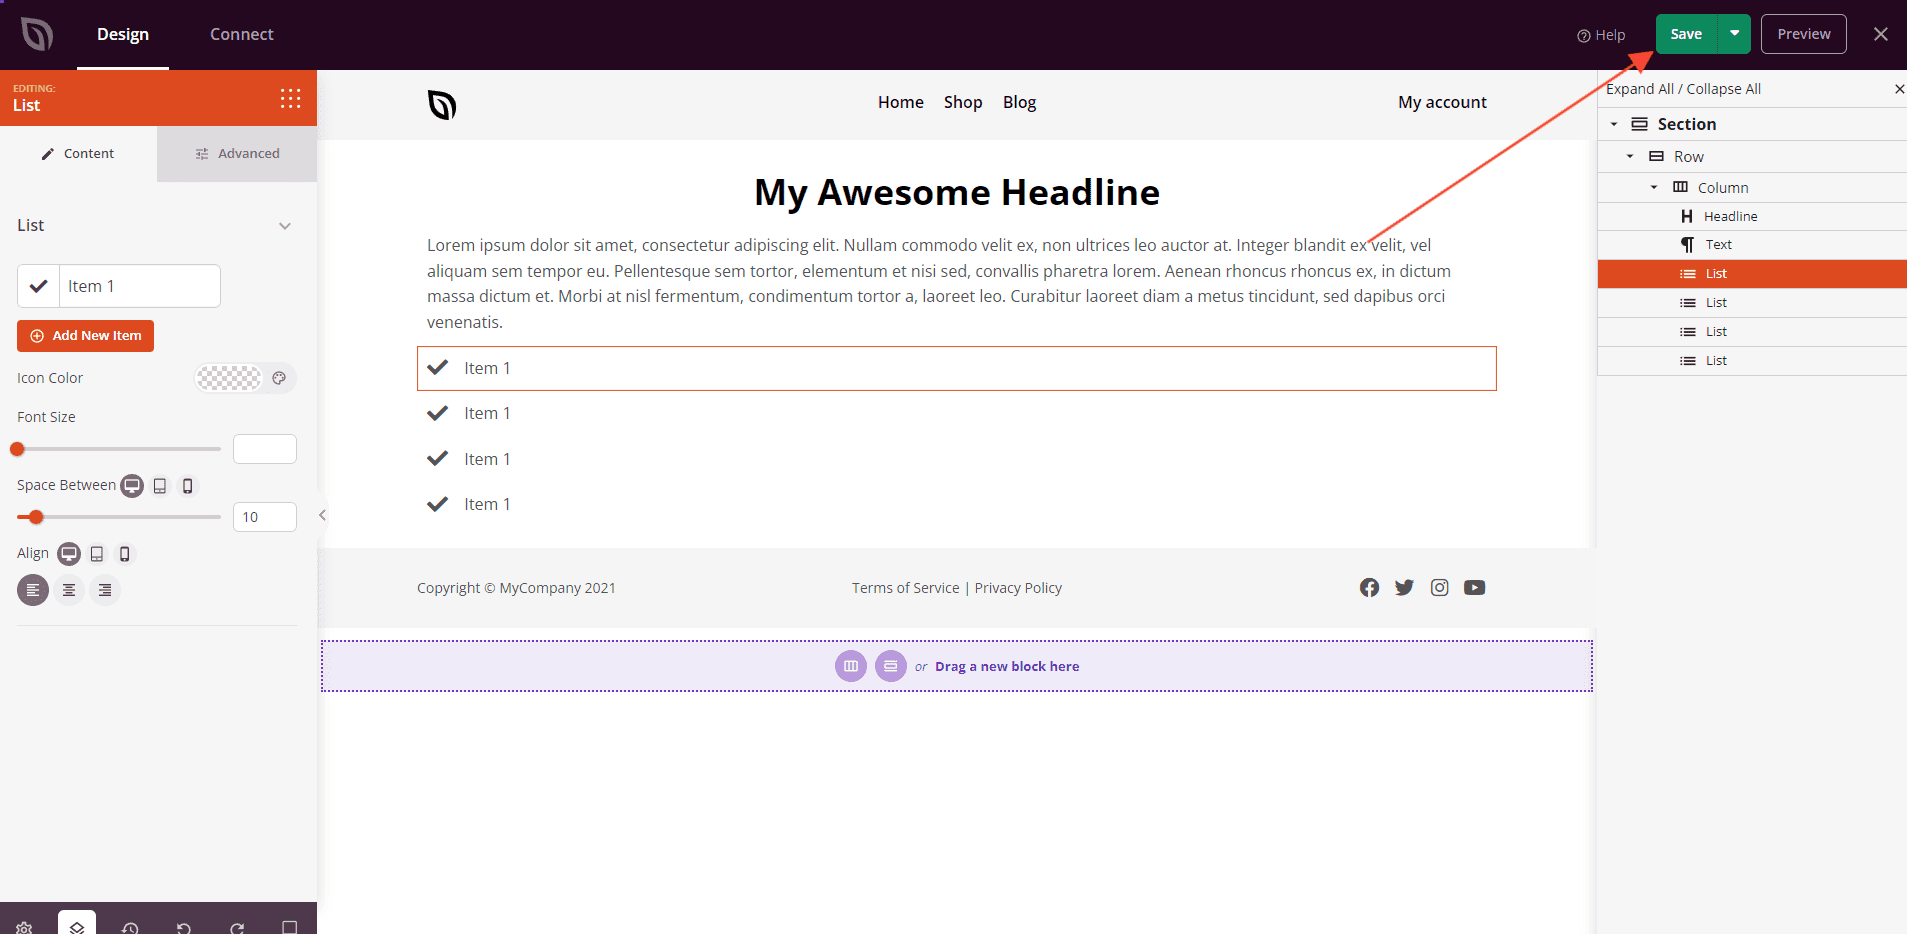Open the navigator grid icon on List panel
The width and height of the screenshot is (1907, 934).
point(289,98)
